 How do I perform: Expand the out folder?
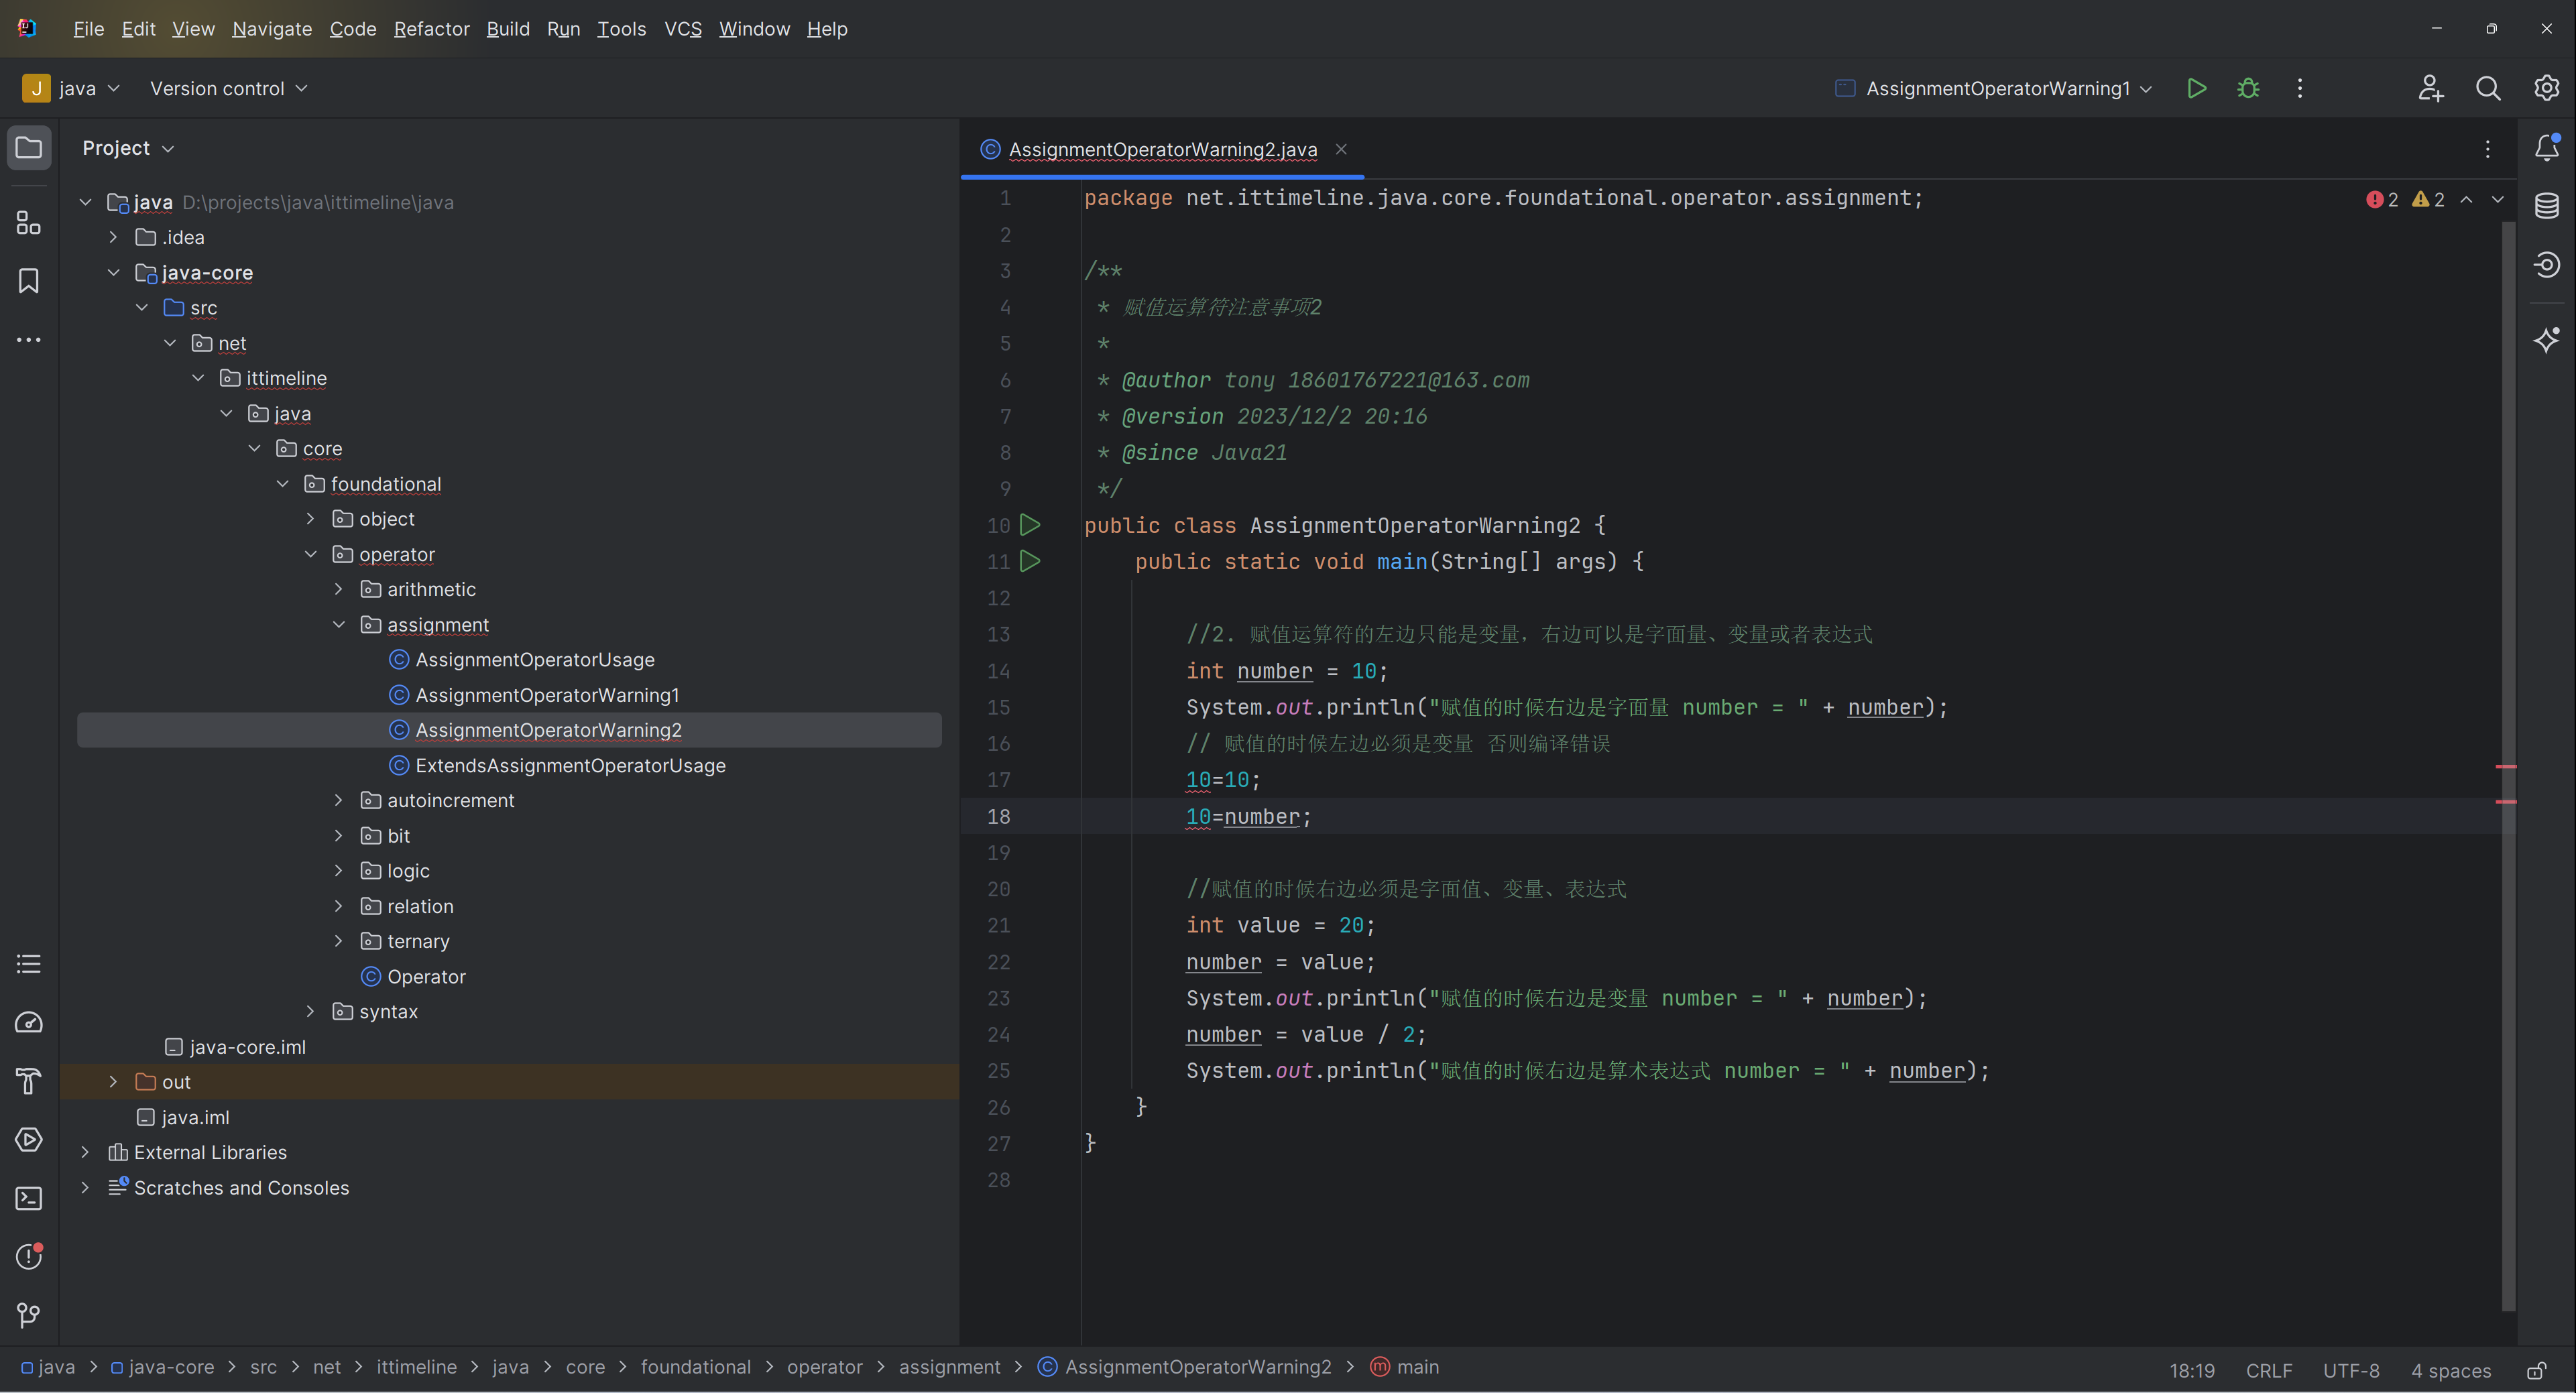[113, 1082]
